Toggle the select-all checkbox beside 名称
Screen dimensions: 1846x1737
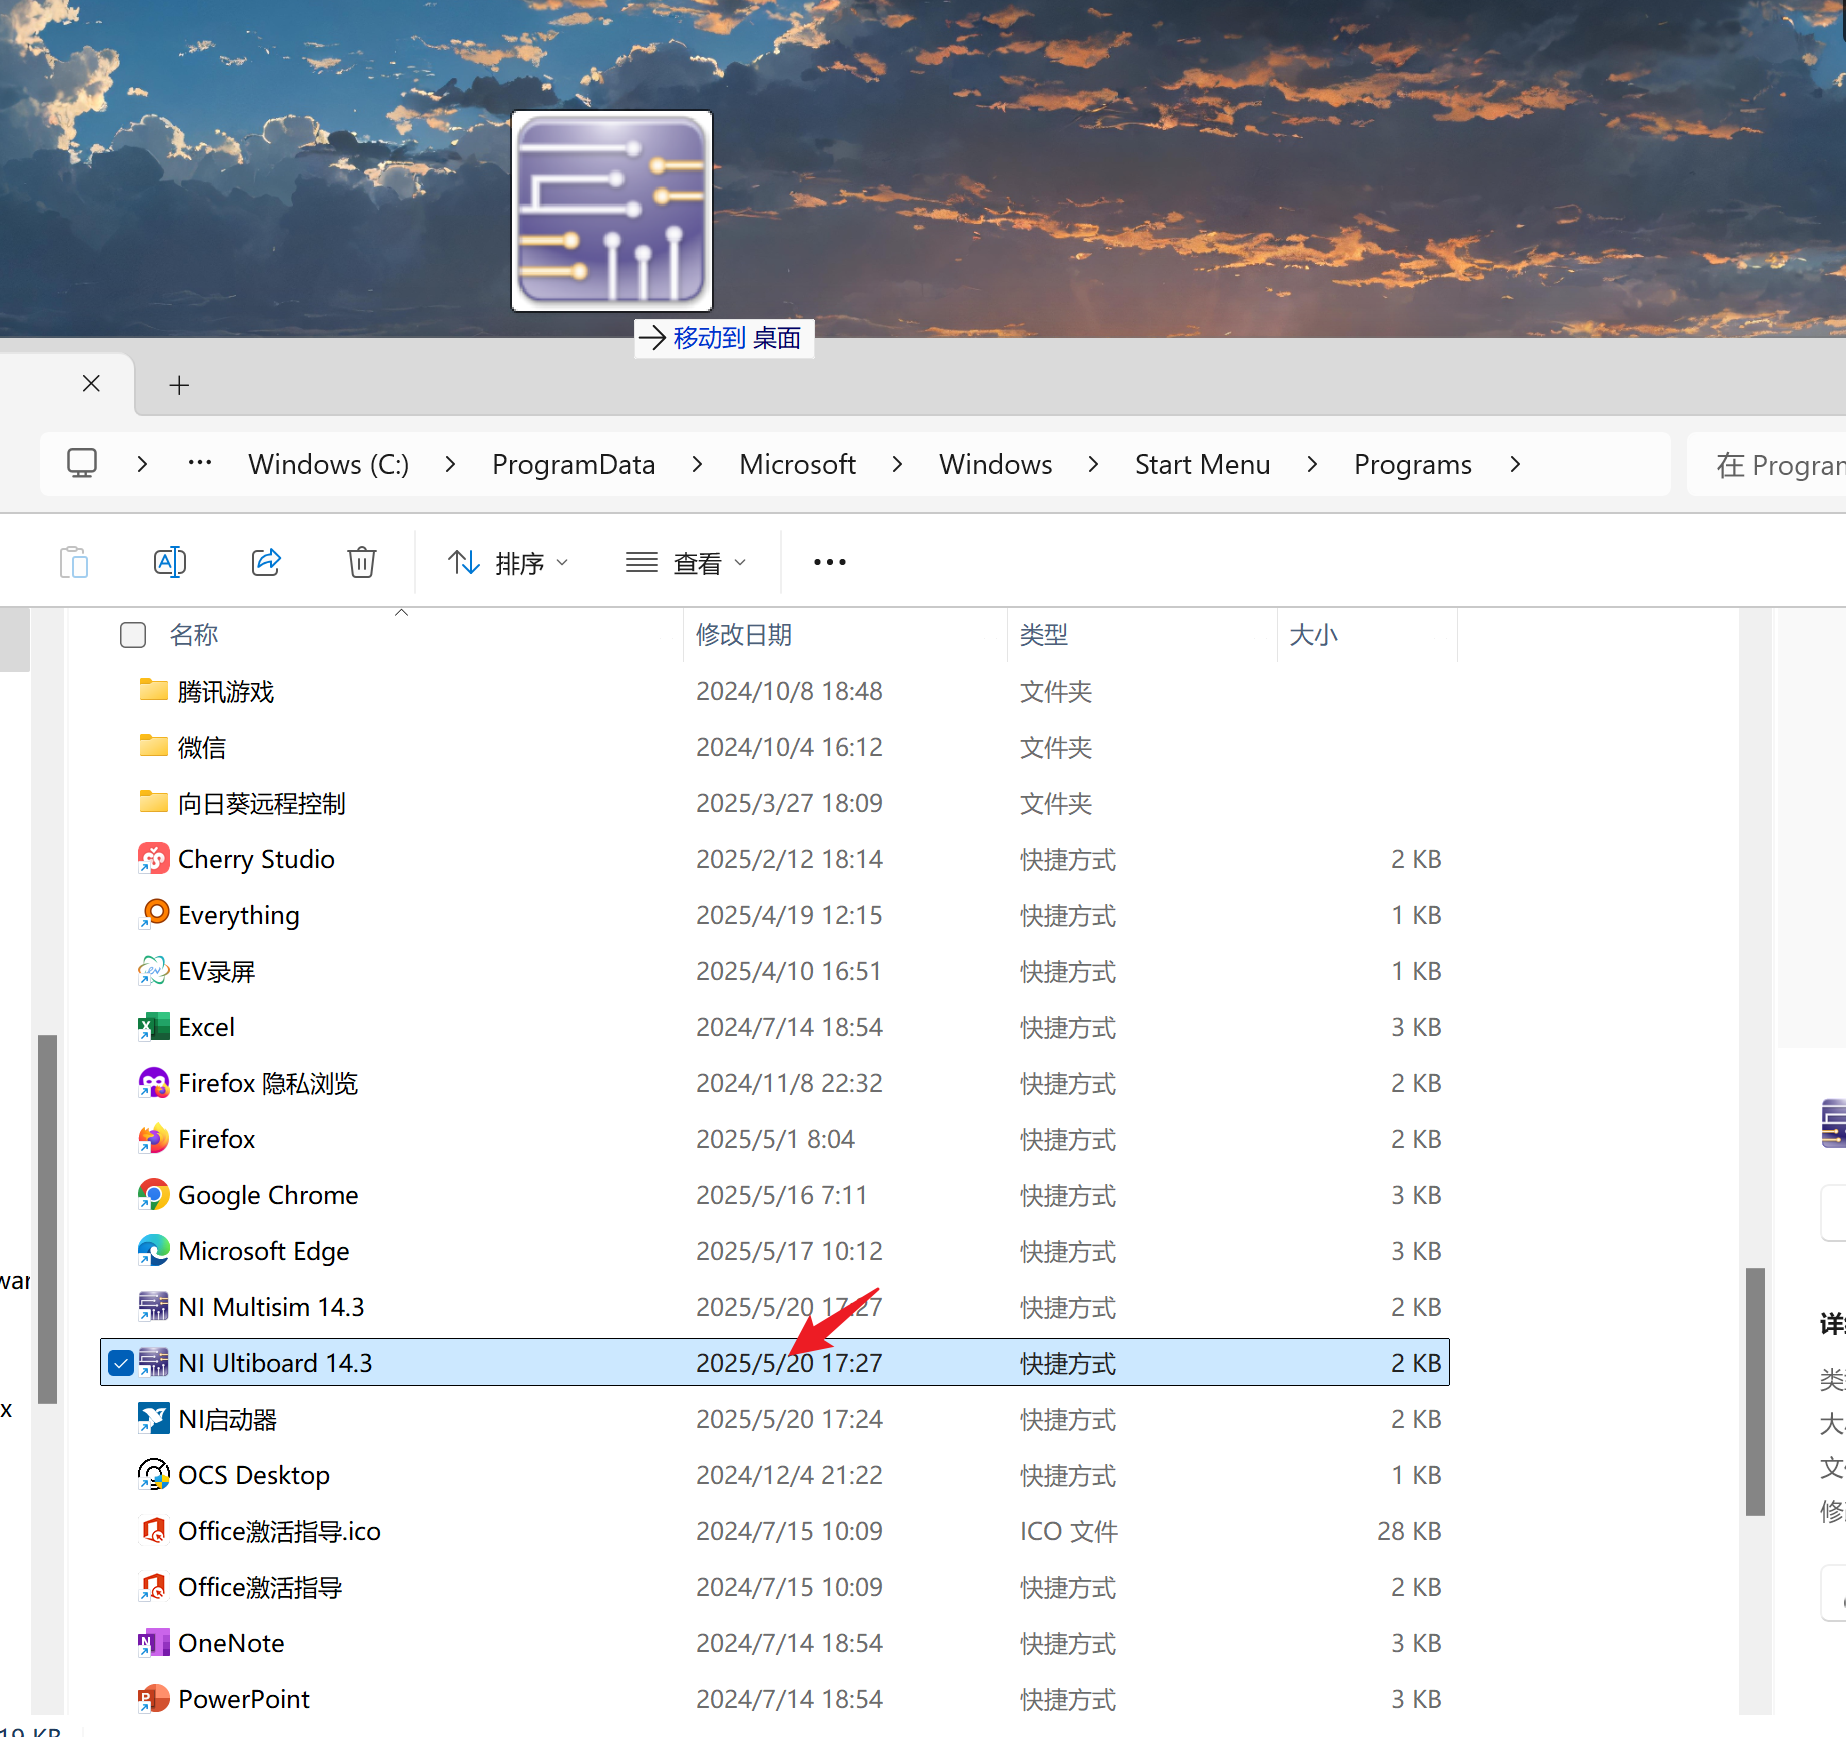pos(133,635)
